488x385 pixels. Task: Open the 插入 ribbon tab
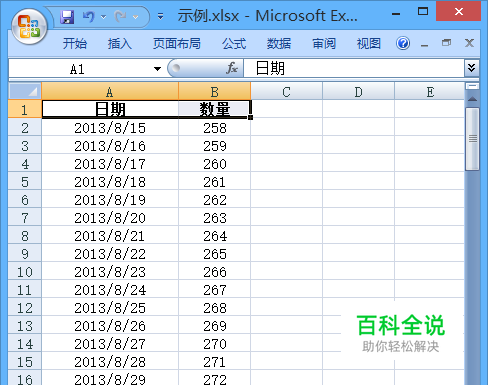[119, 43]
